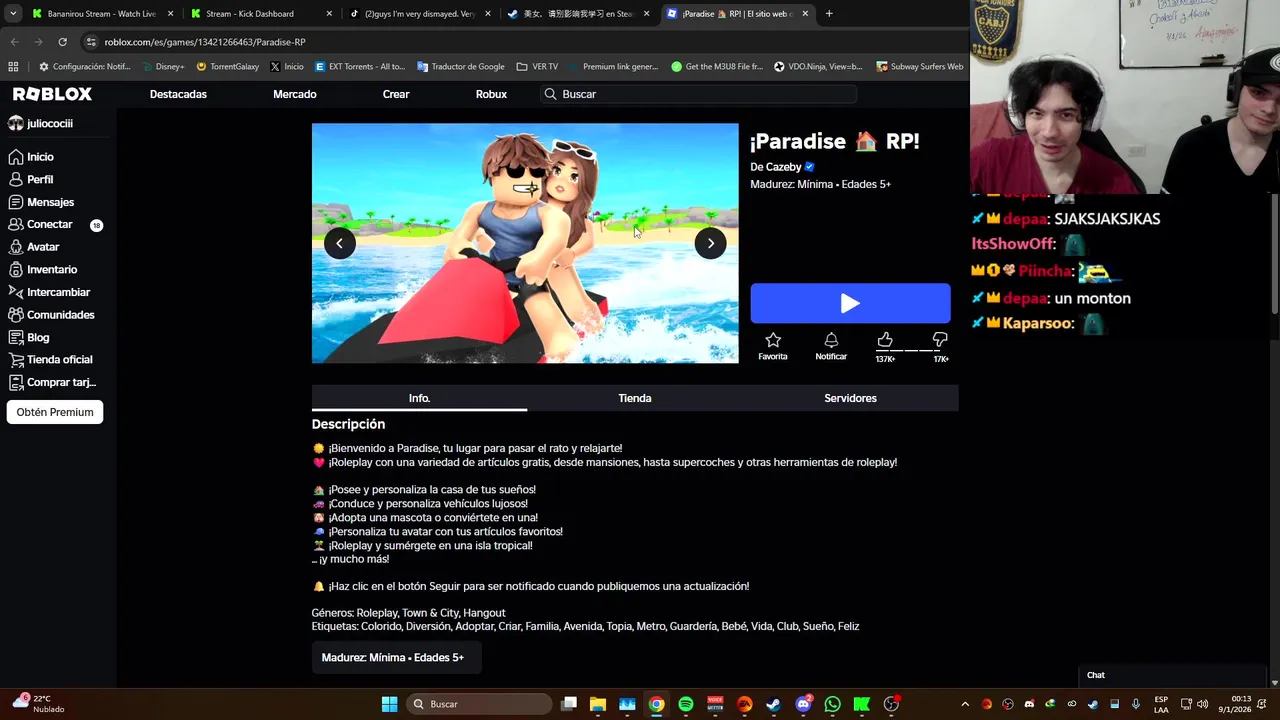The image size is (1280, 720).
Task: Open Chrome apps grid in bookmarks bar
Action: (13, 67)
